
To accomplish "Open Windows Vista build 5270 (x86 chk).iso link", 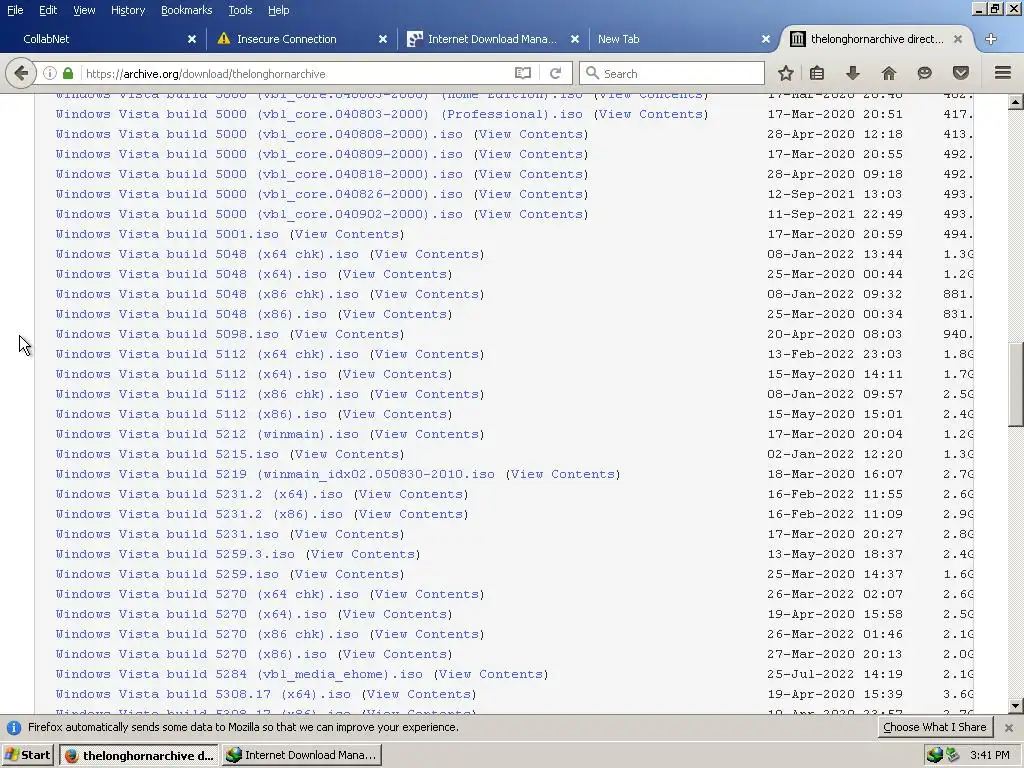I will point(207,634).
